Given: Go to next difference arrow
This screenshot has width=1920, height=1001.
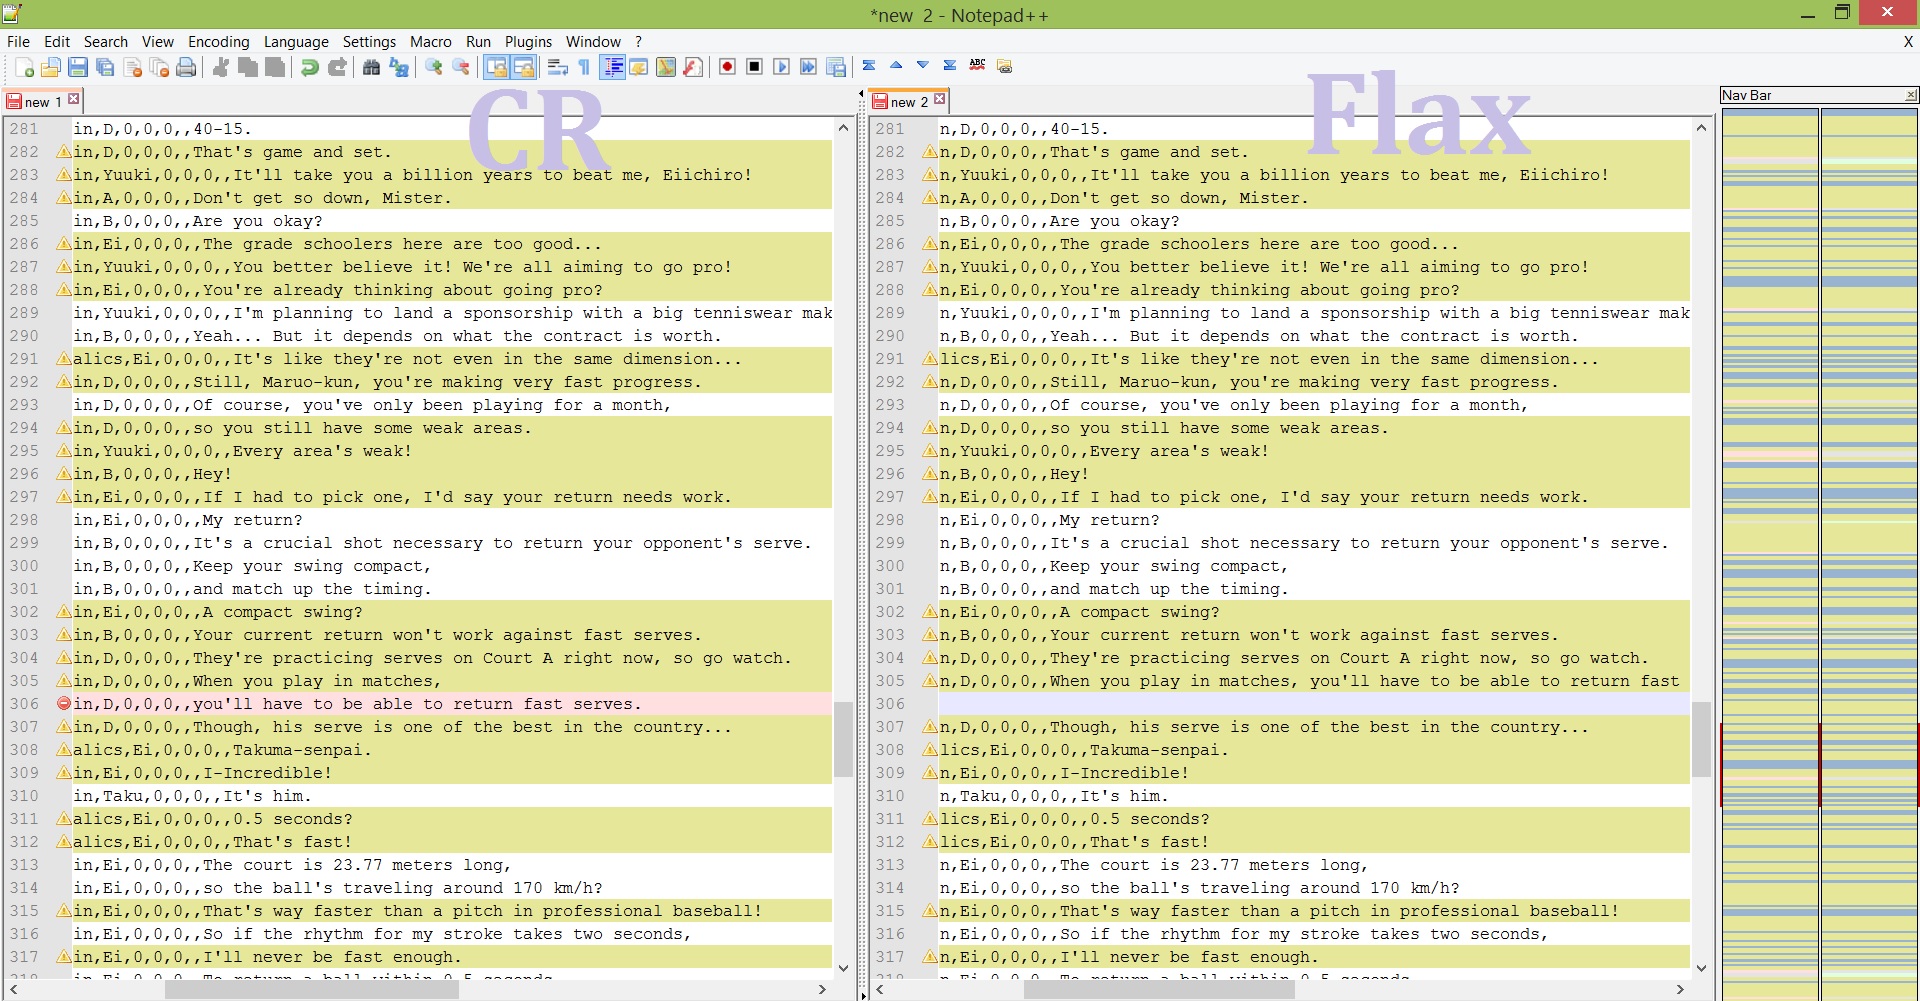Looking at the screenshot, I should pos(923,65).
